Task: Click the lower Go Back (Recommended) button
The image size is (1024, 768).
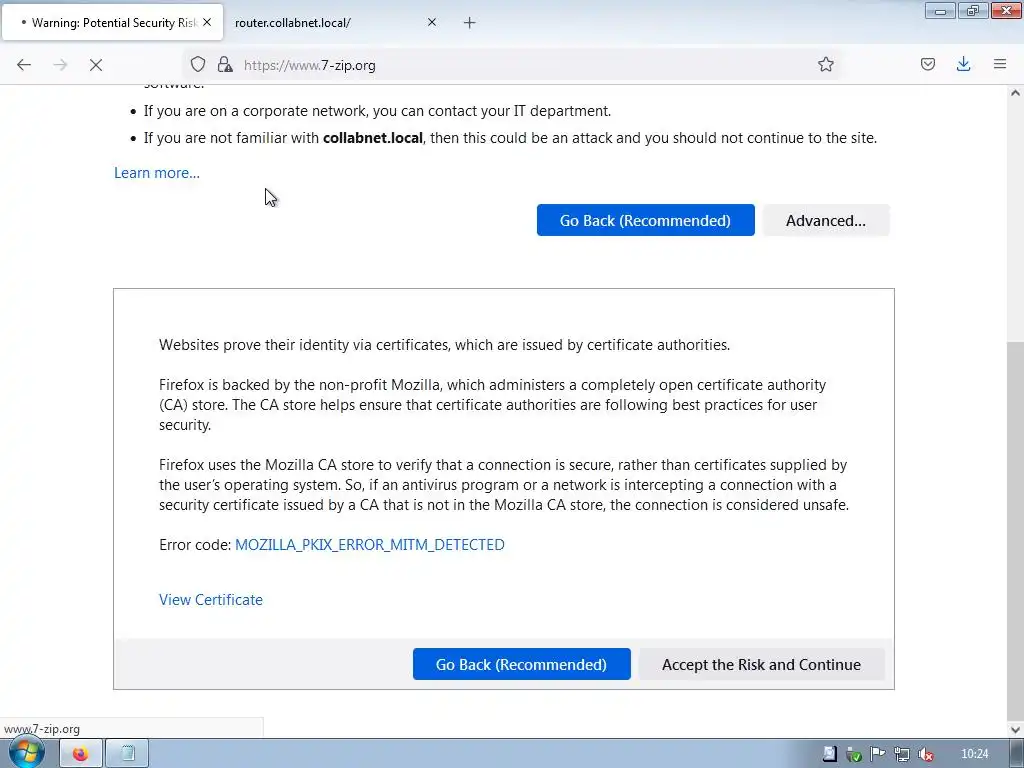Action: click(x=521, y=664)
